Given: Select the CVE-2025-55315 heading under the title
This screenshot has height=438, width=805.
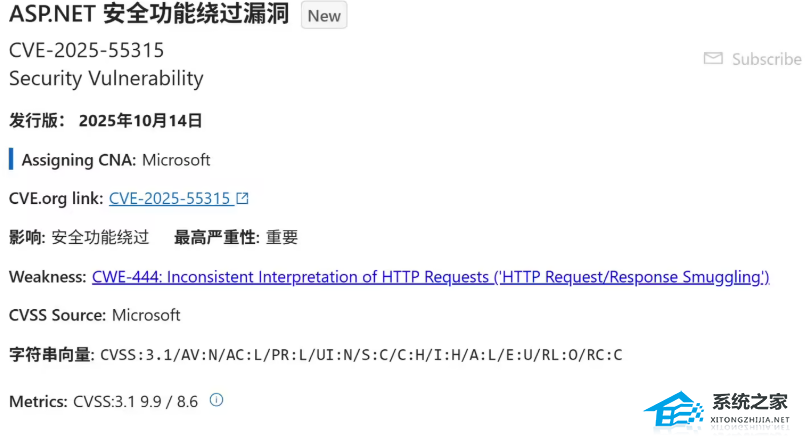Looking at the screenshot, I should tap(87, 50).
